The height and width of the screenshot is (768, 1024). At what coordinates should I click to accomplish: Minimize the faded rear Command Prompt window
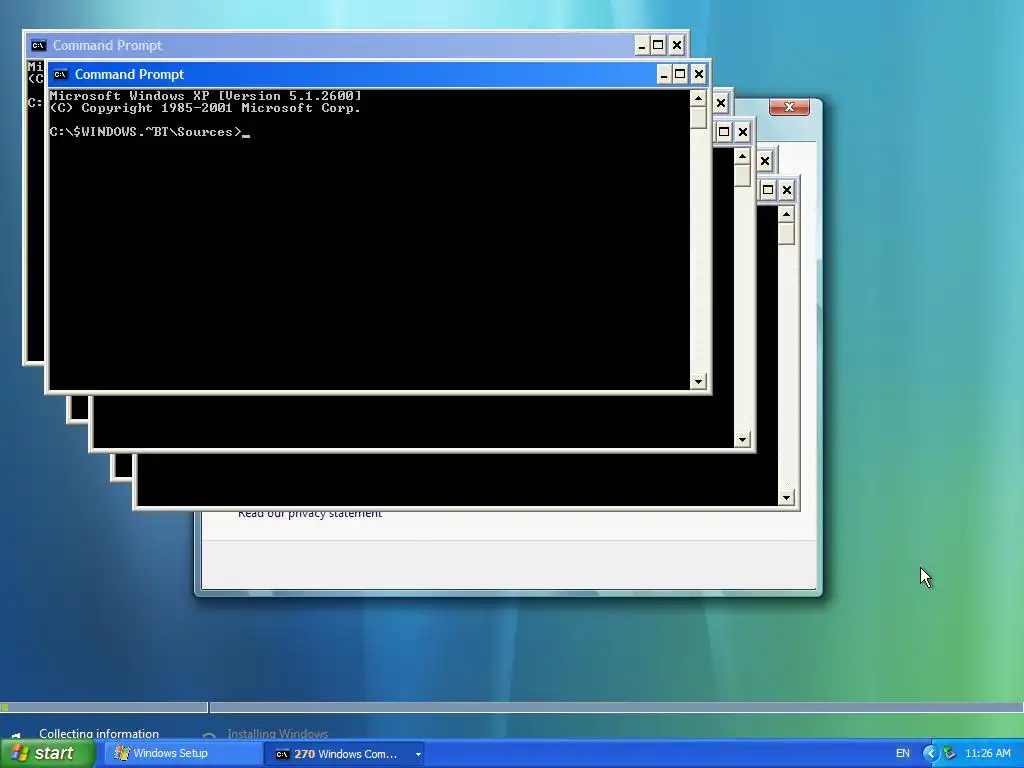(x=642, y=46)
